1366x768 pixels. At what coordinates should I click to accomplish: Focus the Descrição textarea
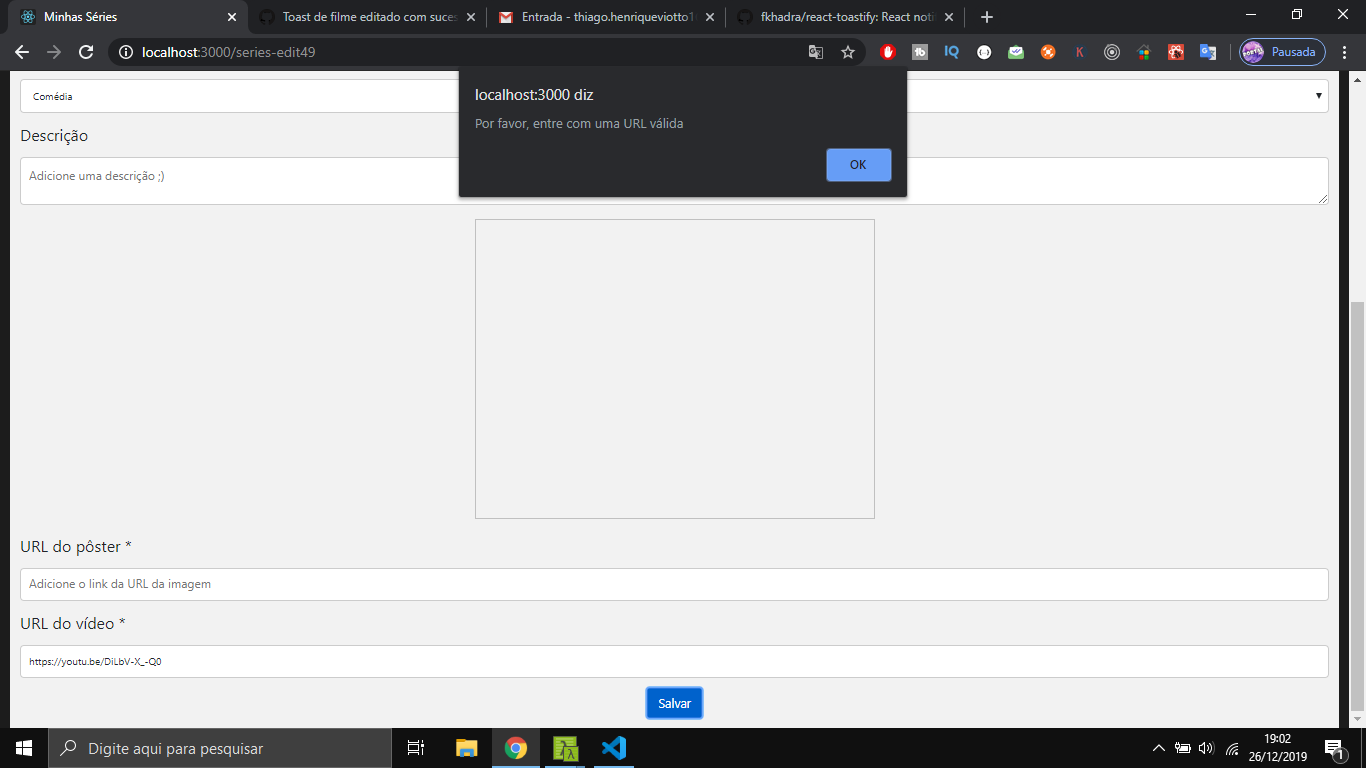[x=674, y=181]
